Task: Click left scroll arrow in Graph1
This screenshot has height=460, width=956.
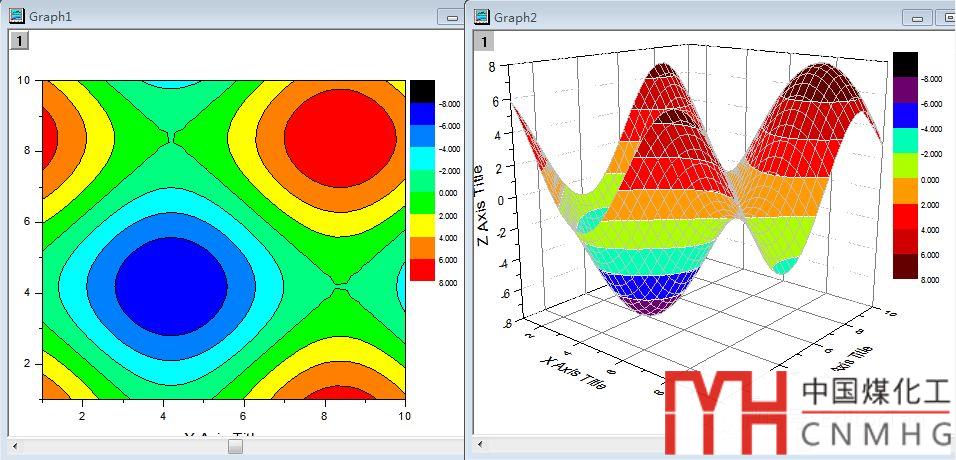Action: coord(15,447)
